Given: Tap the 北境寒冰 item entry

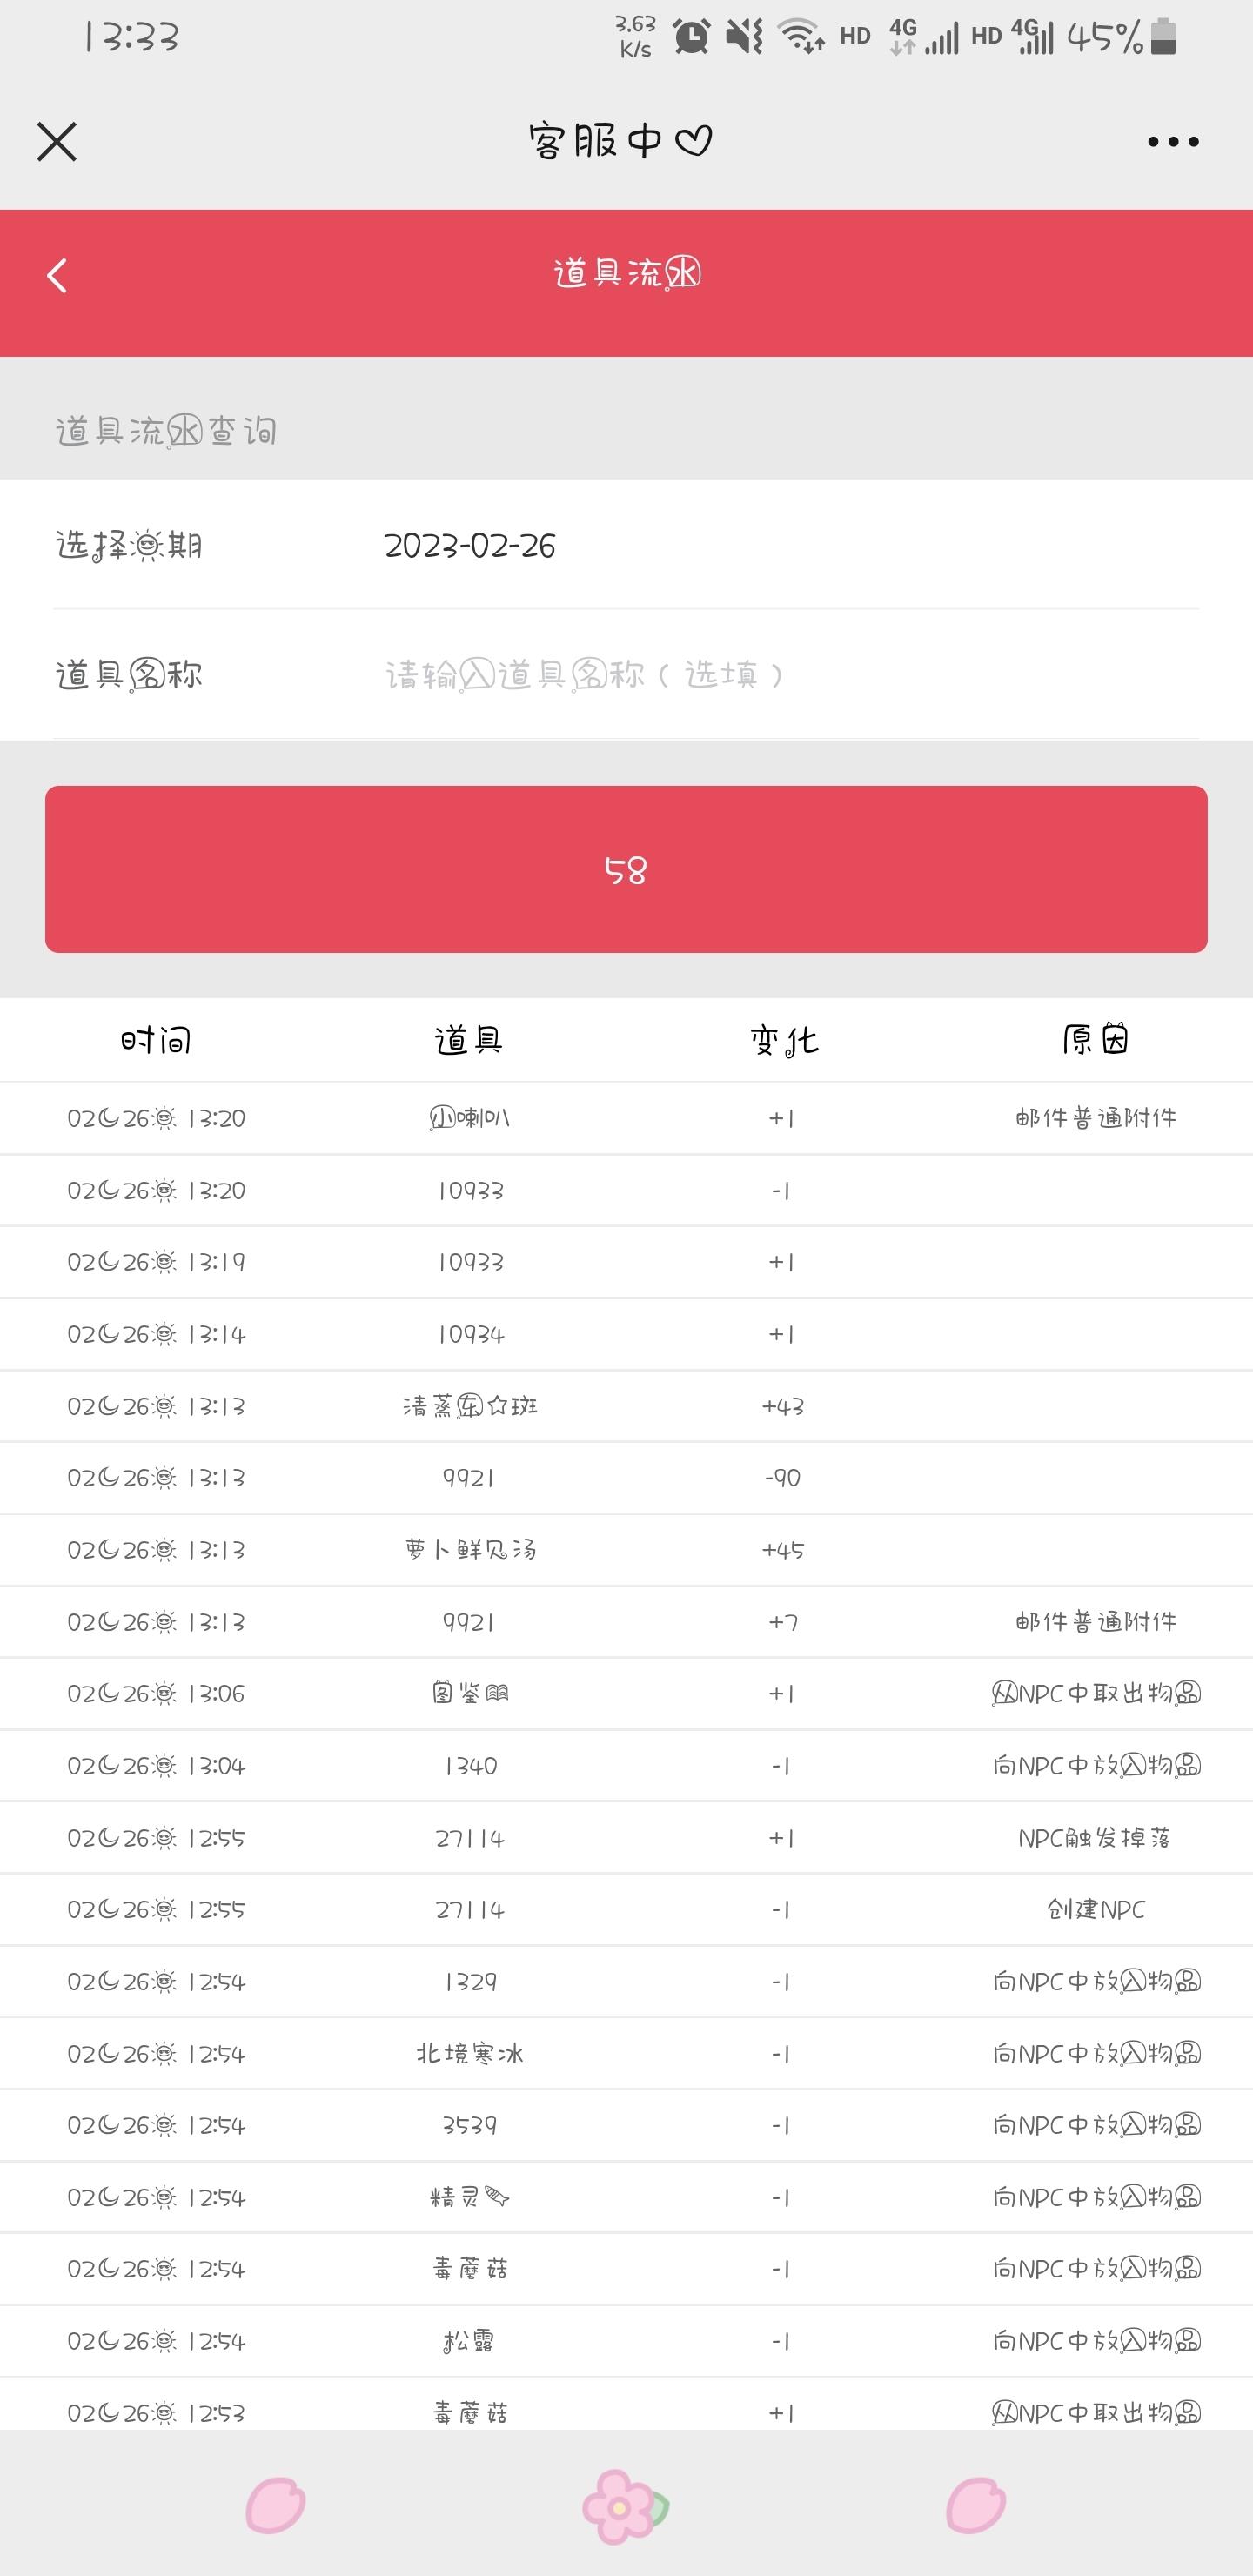Looking at the screenshot, I should click(470, 2053).
